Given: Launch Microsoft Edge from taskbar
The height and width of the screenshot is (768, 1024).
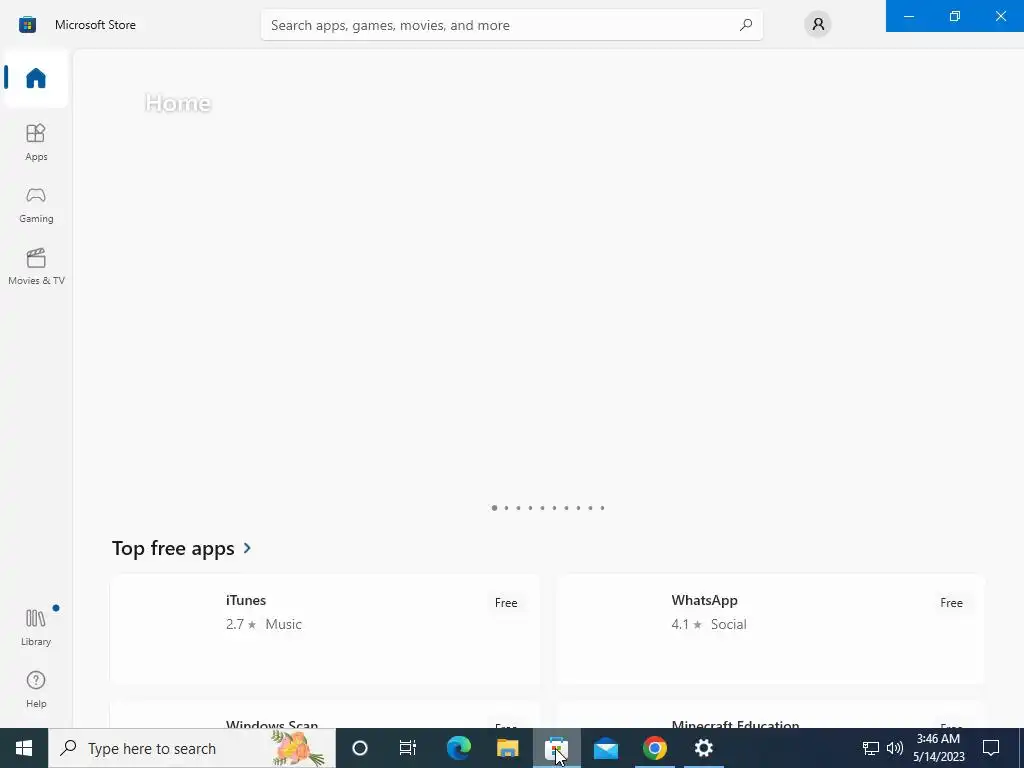Looking at the screenshot, I should point(458,748).
